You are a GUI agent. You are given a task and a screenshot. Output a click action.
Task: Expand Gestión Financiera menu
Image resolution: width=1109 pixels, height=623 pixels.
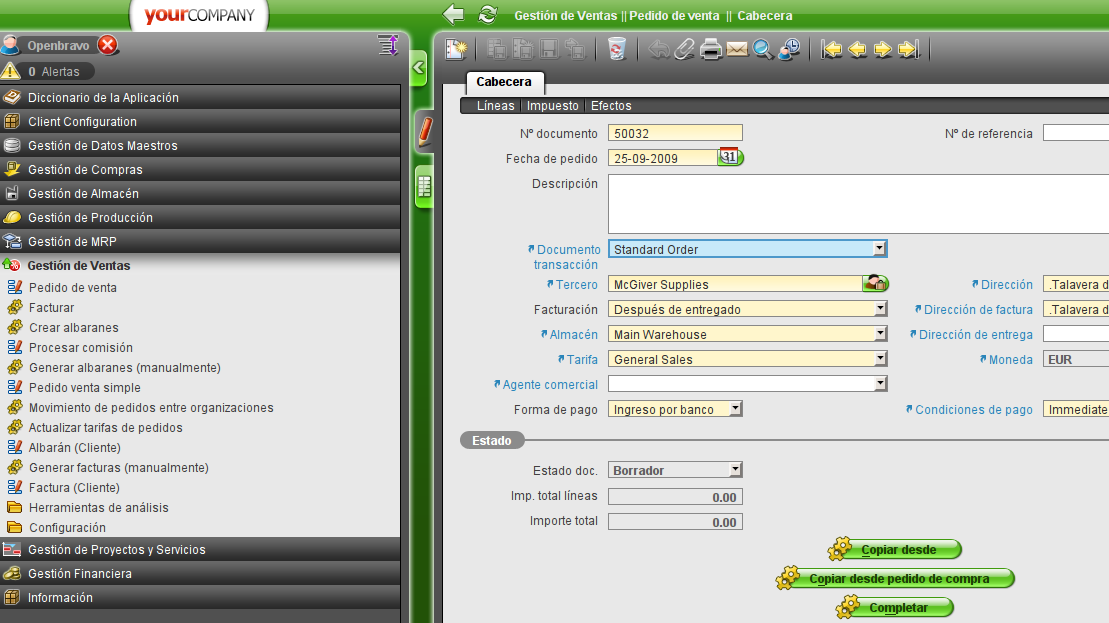tap(200, 573)
